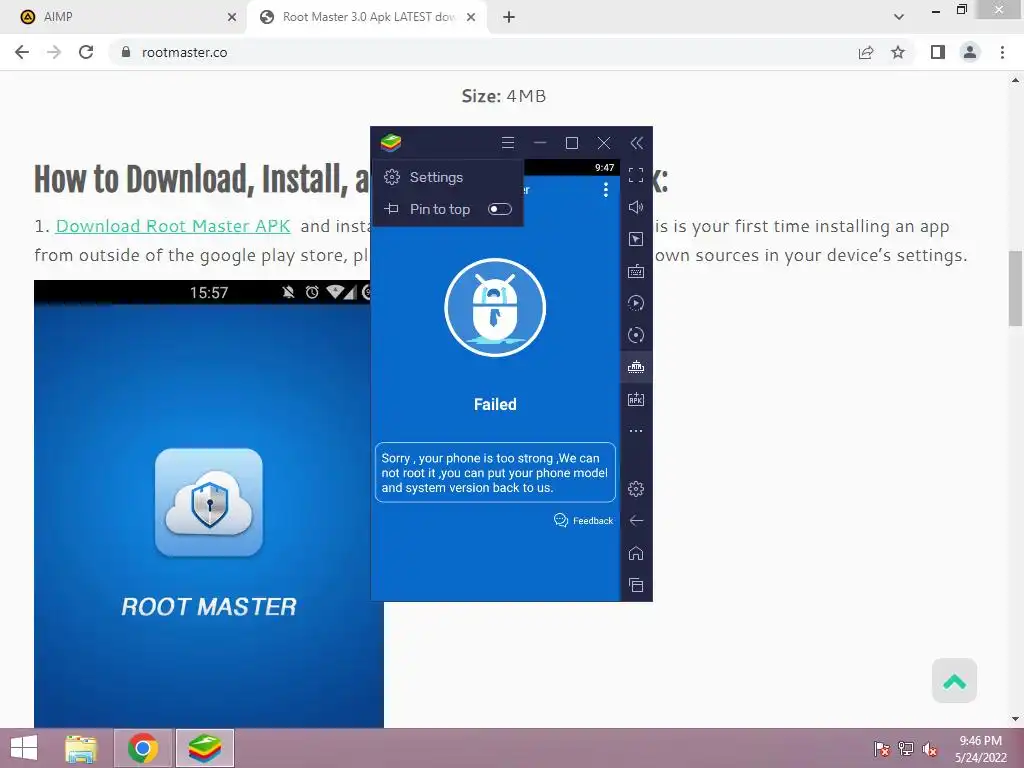Image resolution: width=1024 pixels, height=768 pixels.
Task: Select the Root Master 3.0 Apk tab
Action: [368, 17]
